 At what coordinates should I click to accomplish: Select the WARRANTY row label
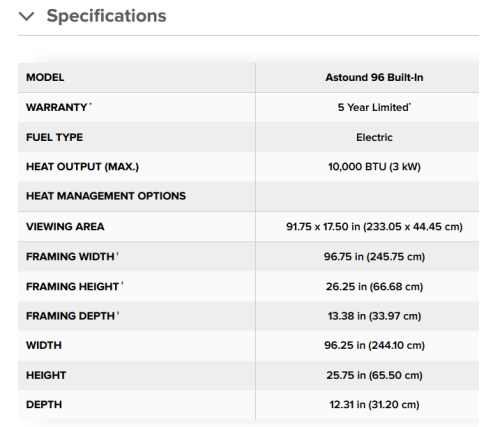56,107
